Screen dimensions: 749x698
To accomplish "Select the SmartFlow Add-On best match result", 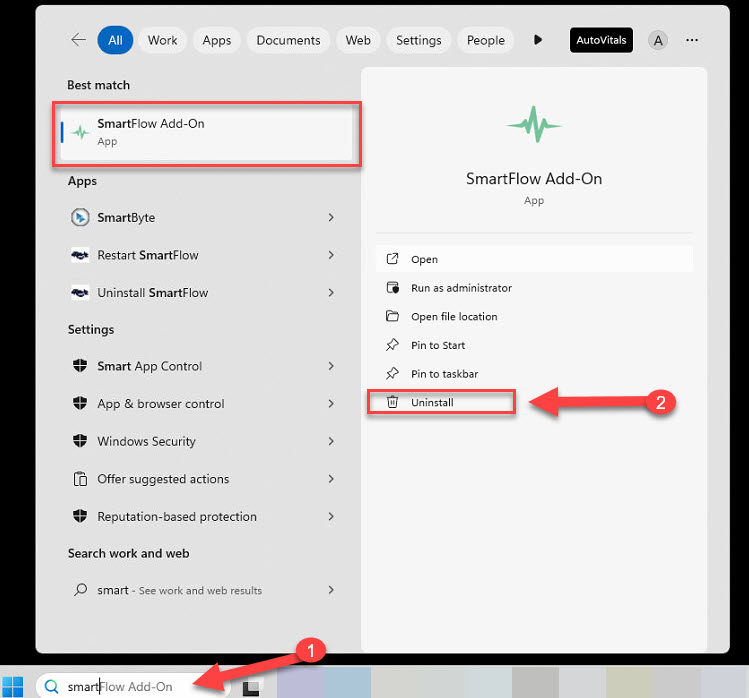I will pos(206,132).
